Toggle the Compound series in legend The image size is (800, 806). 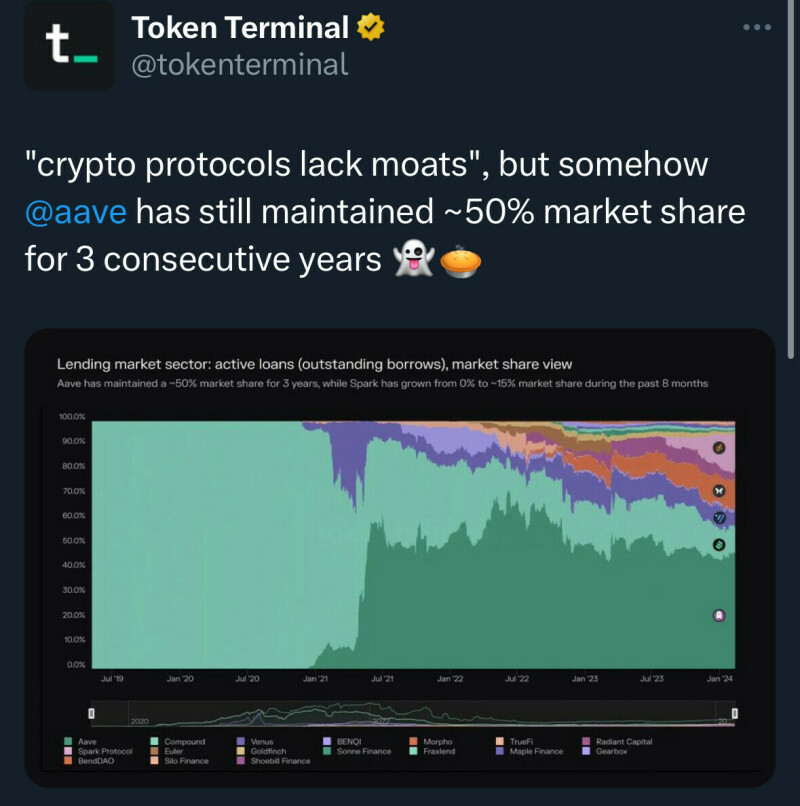[184, 741]
